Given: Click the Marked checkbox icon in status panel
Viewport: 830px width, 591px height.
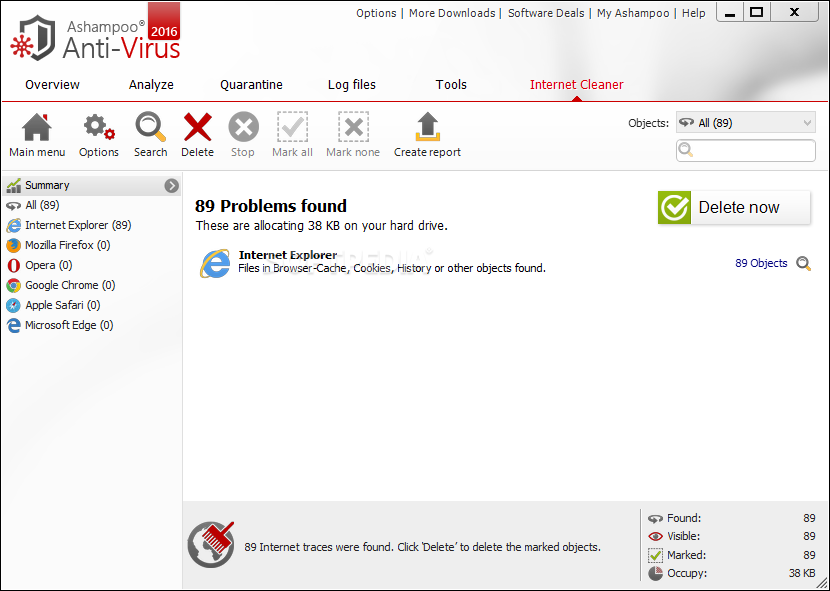Looking at the screenshot, I should 655,555.
